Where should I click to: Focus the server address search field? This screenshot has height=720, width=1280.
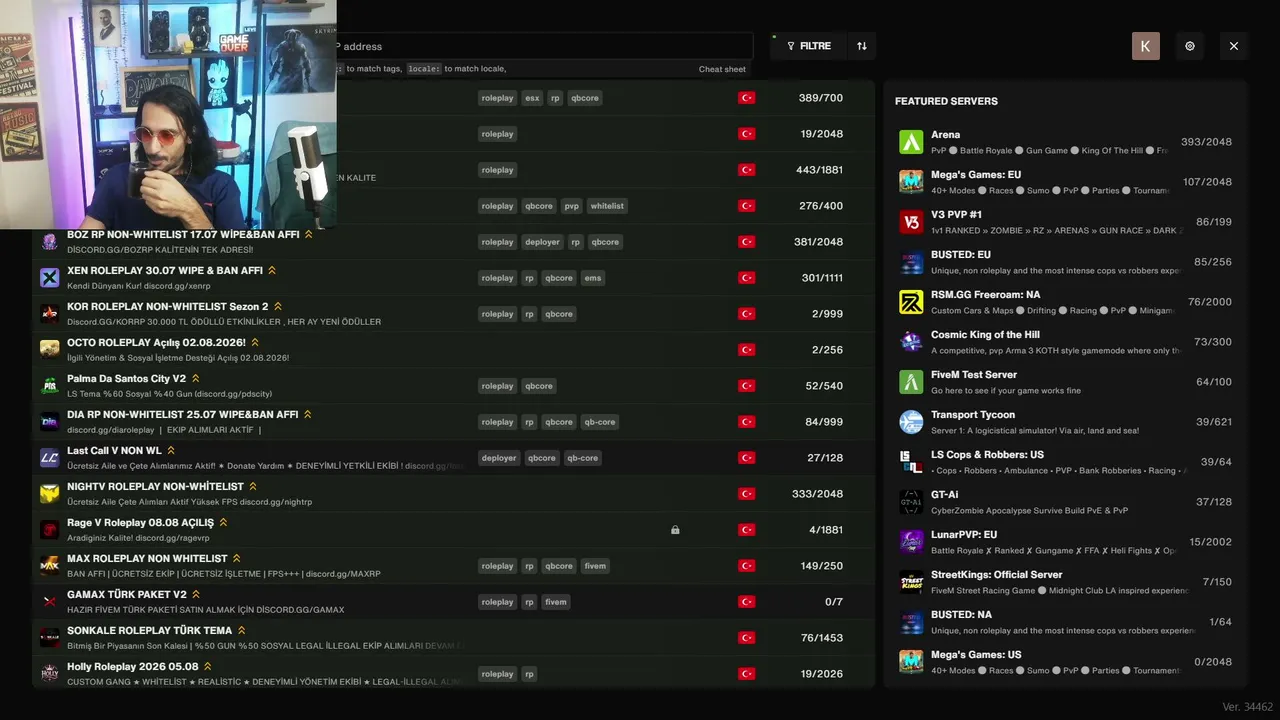pos(544,46)
